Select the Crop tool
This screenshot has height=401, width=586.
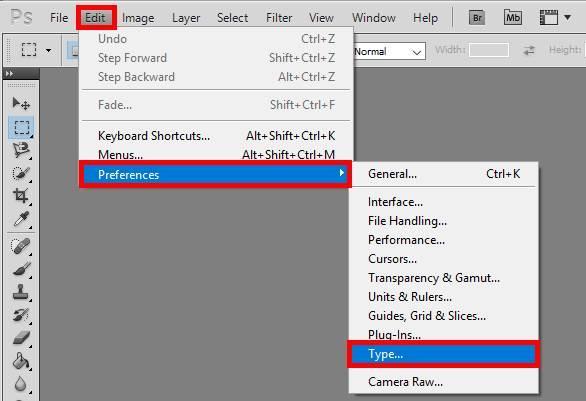click(21, 196)
